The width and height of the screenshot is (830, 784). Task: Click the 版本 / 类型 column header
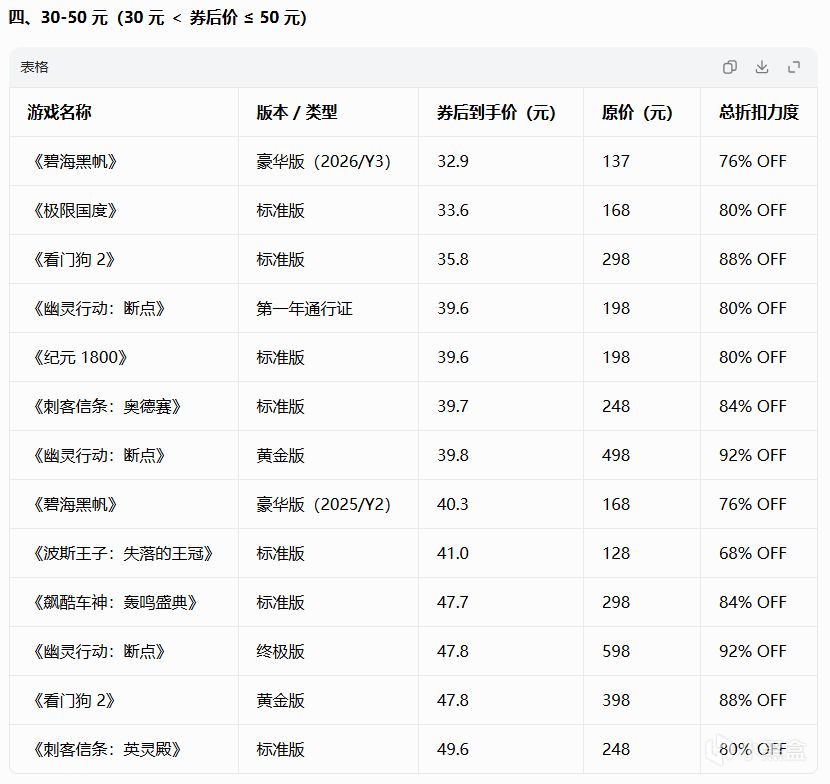coord(297,112)
